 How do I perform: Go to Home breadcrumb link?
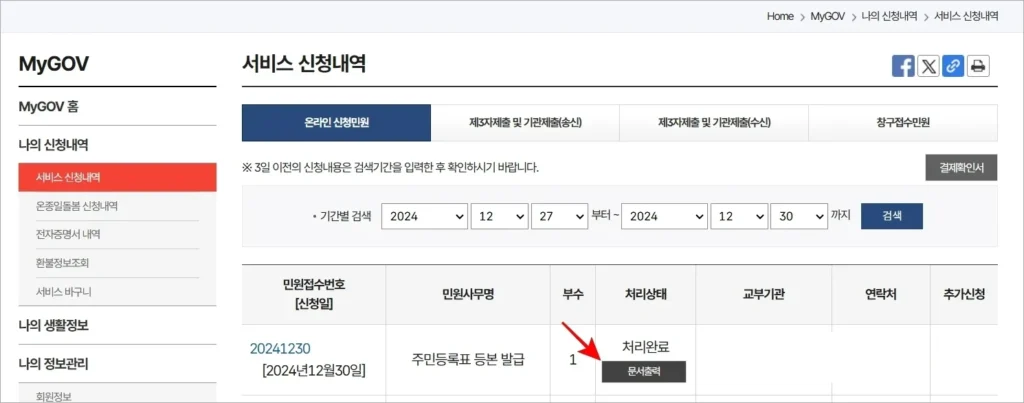[780, 16]
